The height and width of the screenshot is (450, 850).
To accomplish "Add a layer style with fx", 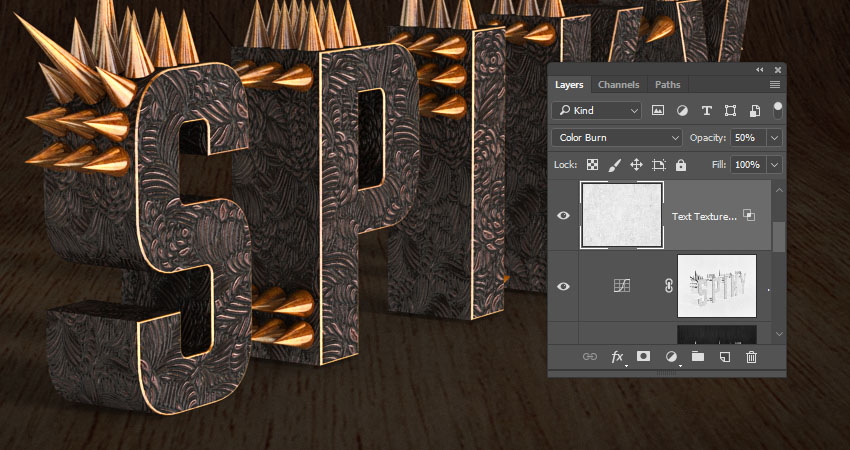I will [x=617, y=357].
